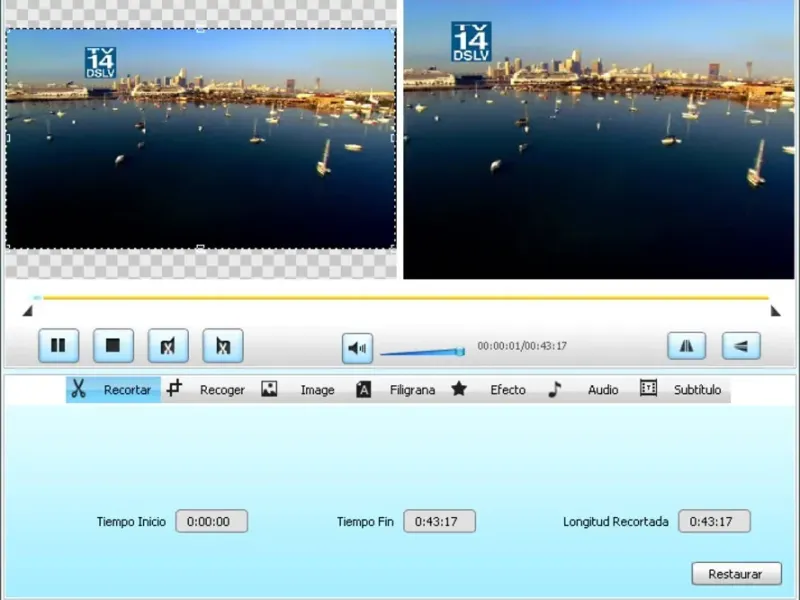Click the playback time counter 00:00:01/00:43:17
The width and height of the screenshot is (800, 600).
coord(522,346)
